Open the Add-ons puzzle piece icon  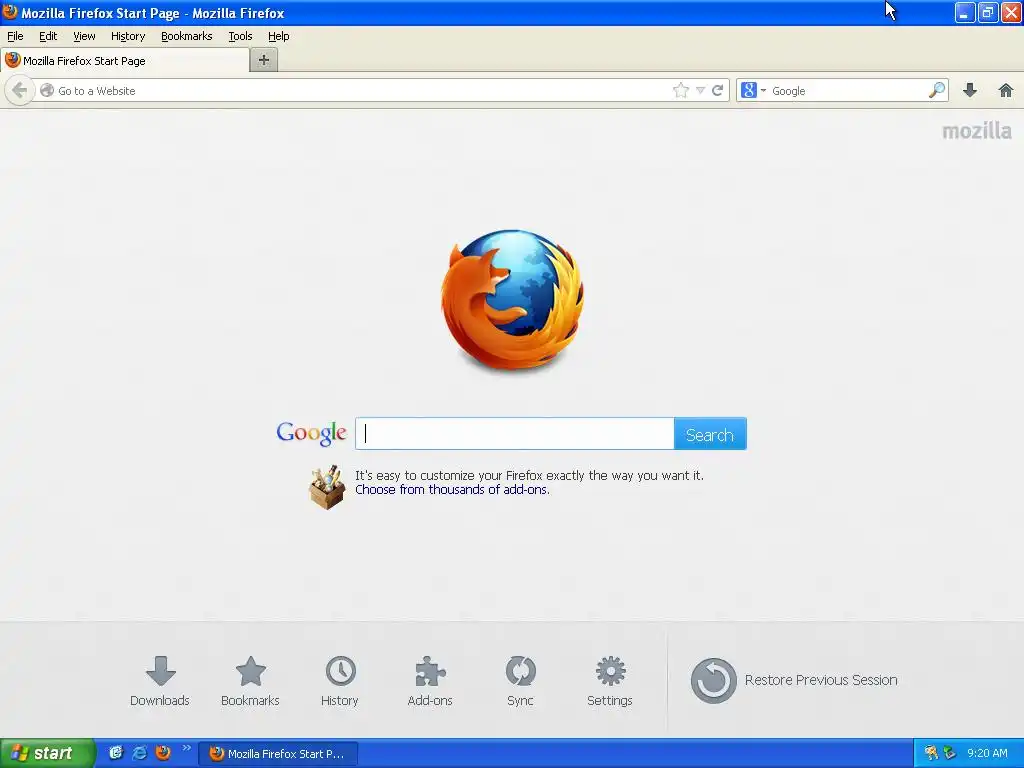click(430, 671)
